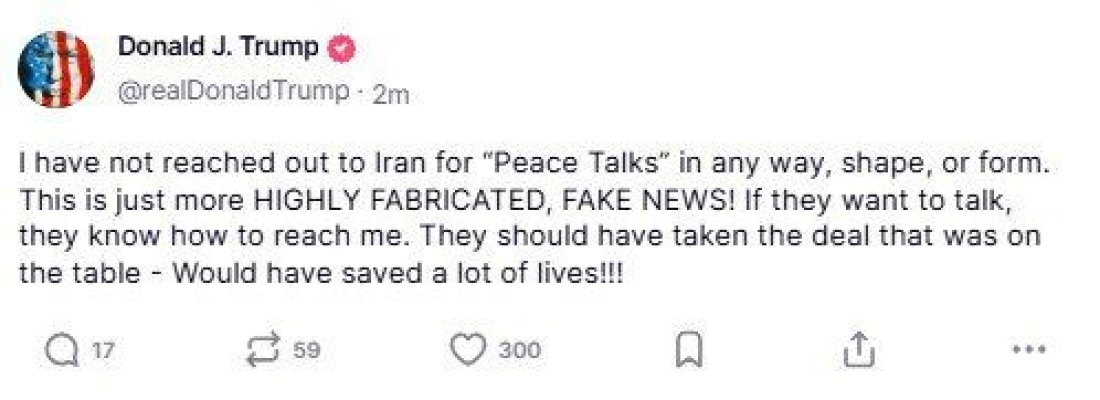View the 300 likes count
The width and height of the screenshot is (1100, 400).
coord(520,349)
